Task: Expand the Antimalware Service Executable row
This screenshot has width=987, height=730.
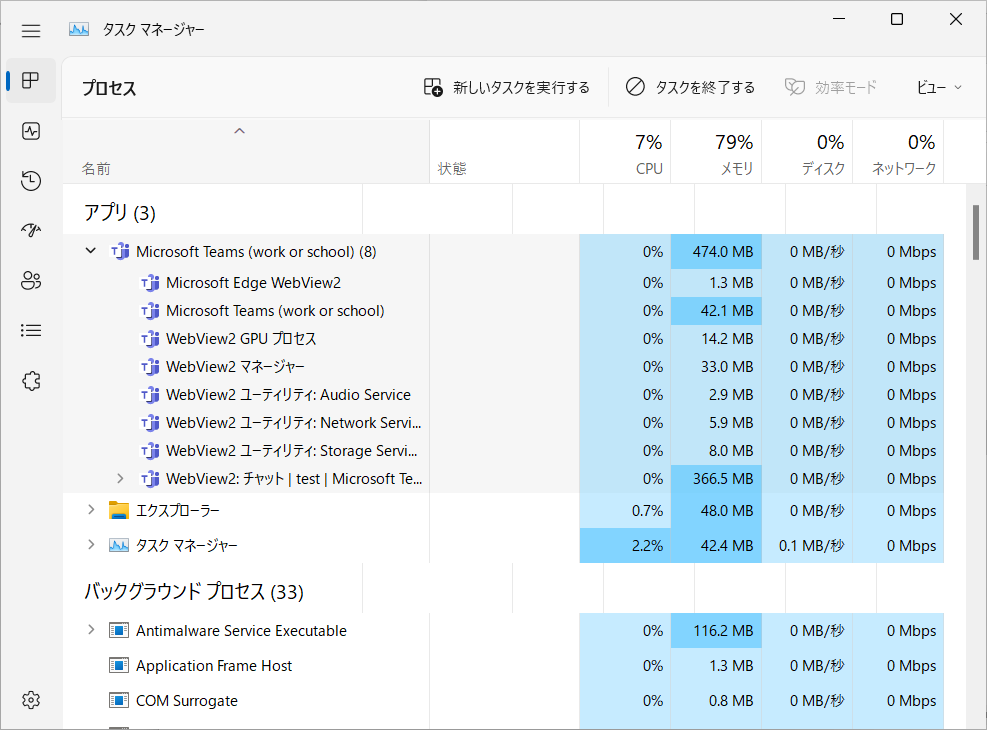Action: pyautogui.click(x=91, y=630)
